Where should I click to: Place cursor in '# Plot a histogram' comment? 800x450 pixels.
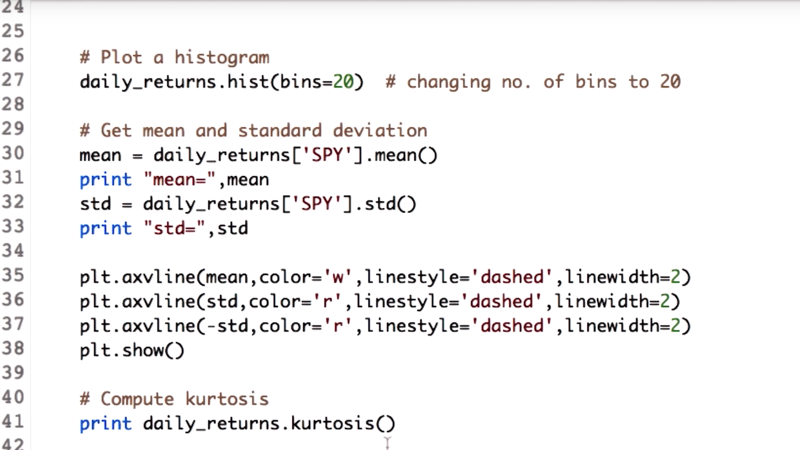pos(174,57)
